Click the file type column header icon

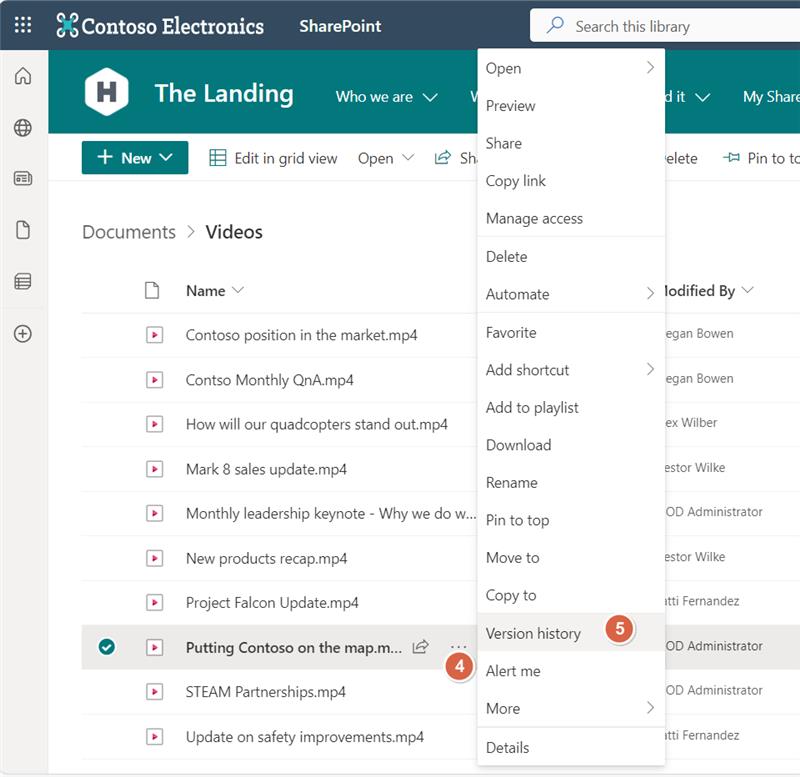pyautogui.click(x=152, y=290)
